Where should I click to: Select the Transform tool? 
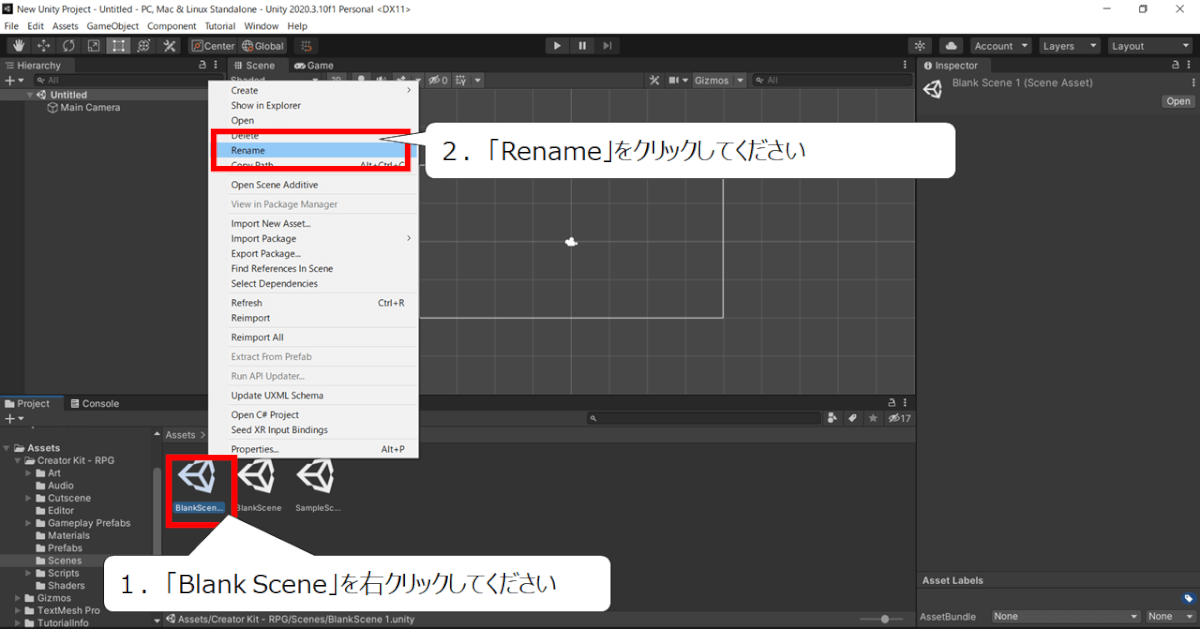click(x=144, y=46)
